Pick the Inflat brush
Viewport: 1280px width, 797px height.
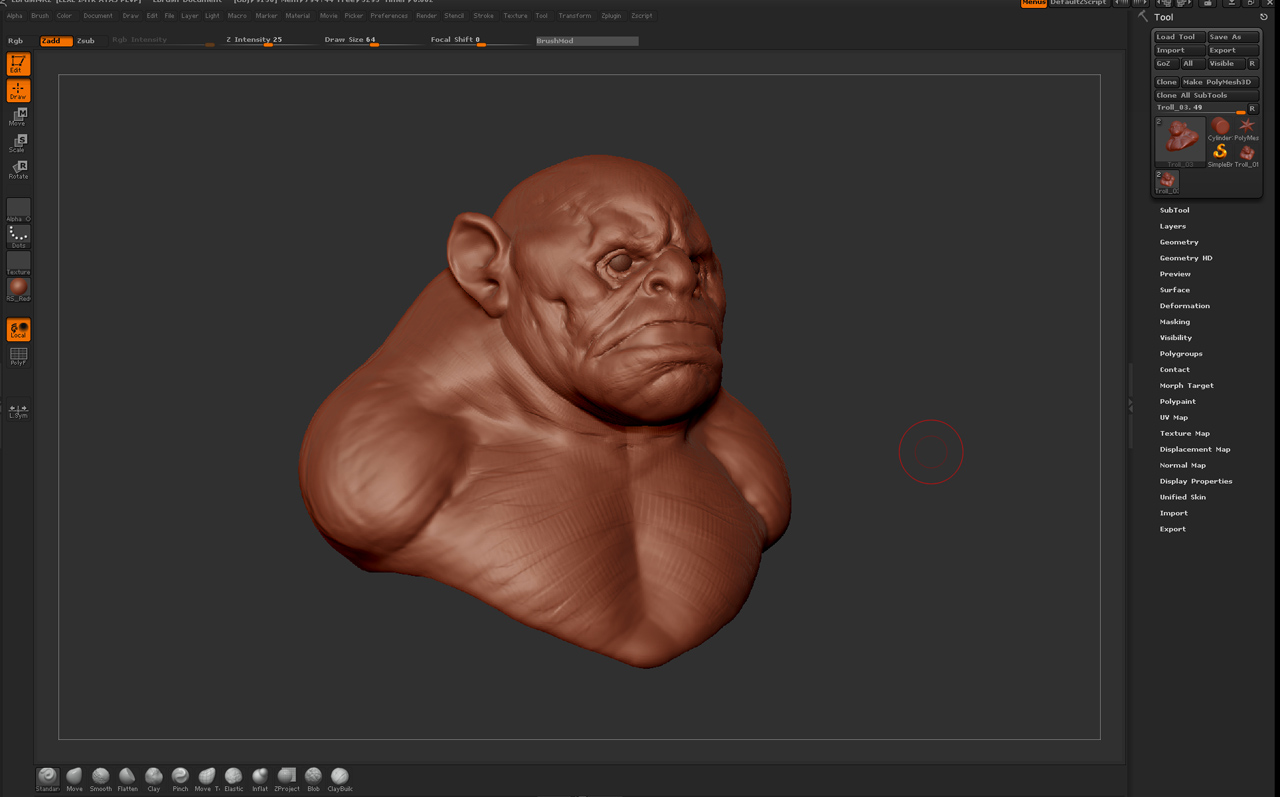pyautogui.click(x=260, y=778)
